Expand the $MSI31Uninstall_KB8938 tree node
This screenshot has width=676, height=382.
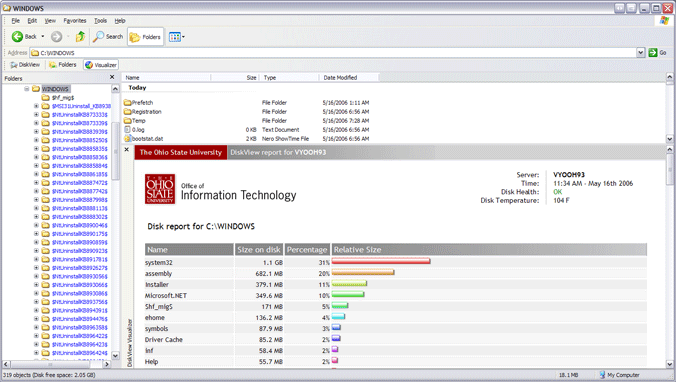tap(36, 106)
